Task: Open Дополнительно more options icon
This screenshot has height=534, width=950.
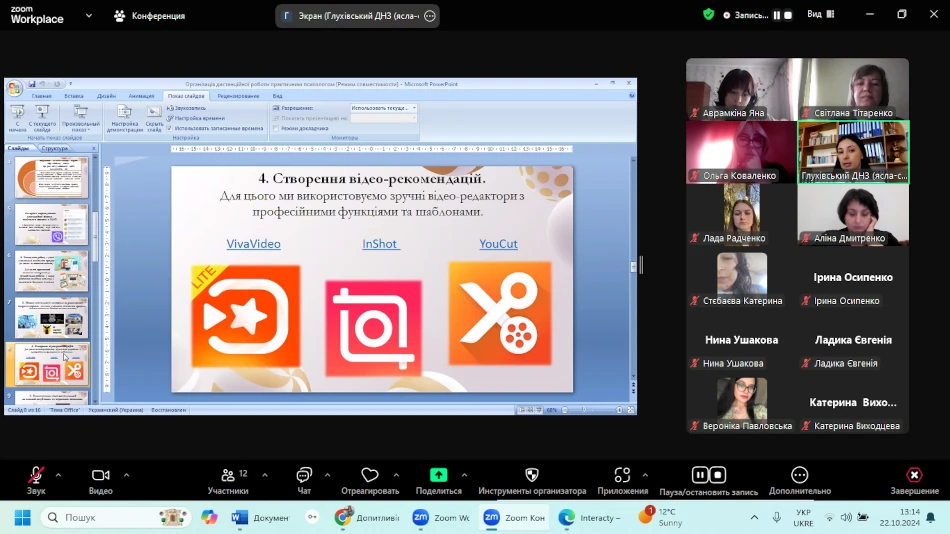Action: pos(799,475)
